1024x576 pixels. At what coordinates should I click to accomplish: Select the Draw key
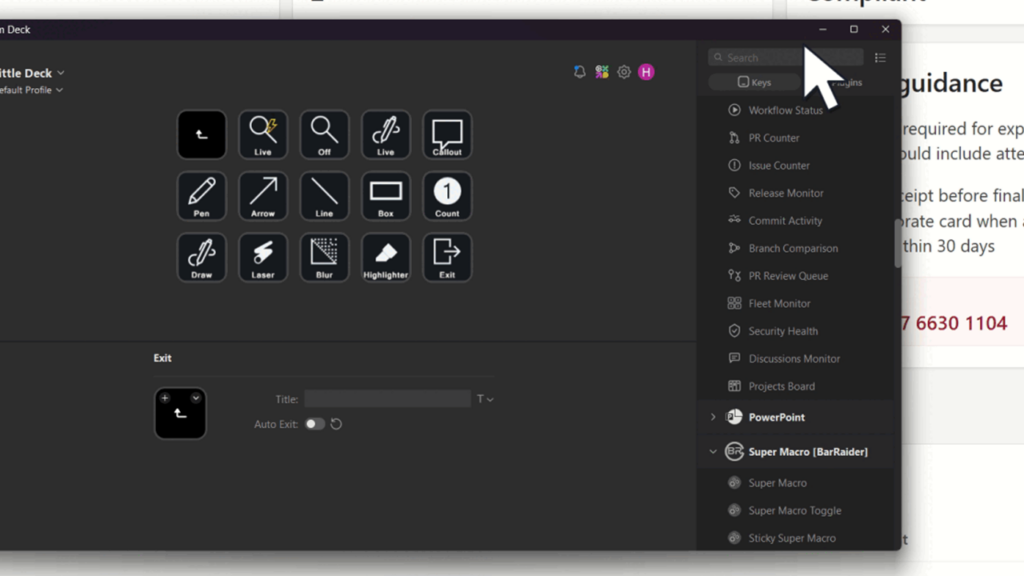point(201,257)
